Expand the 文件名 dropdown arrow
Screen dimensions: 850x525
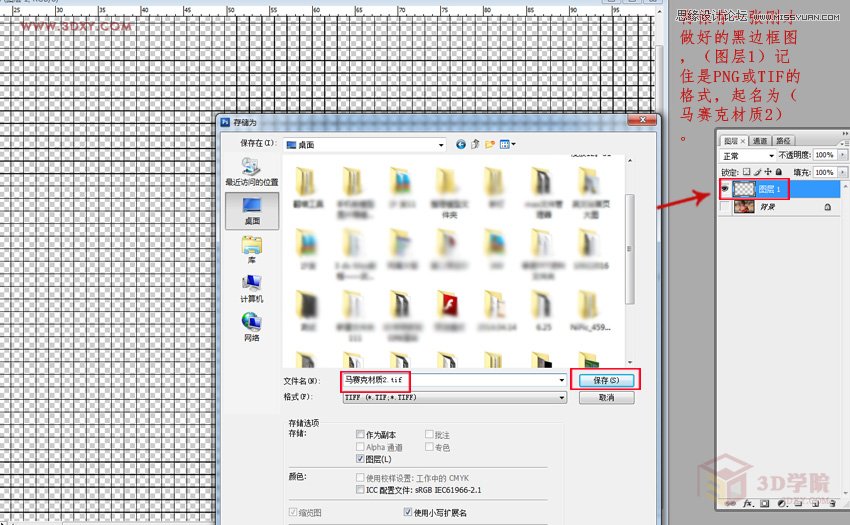click(562, 380)
